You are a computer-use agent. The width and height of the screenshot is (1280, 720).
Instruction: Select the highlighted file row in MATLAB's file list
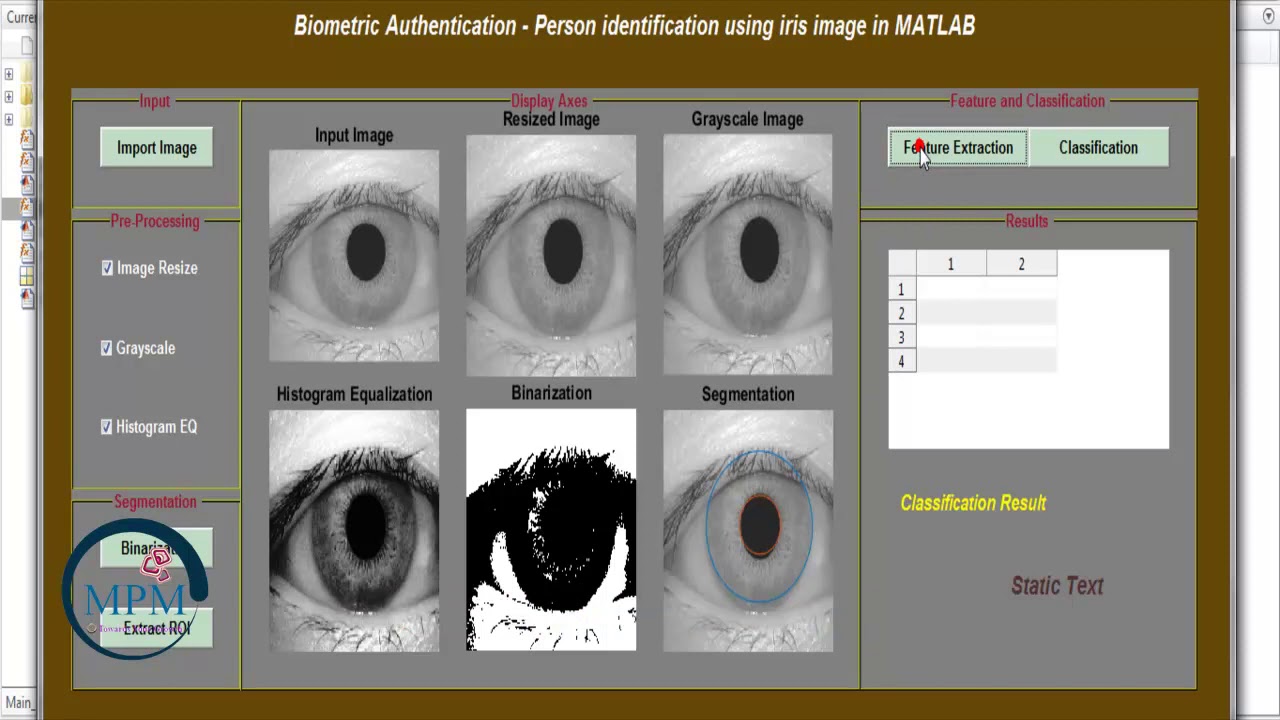(x=18, y=208)
